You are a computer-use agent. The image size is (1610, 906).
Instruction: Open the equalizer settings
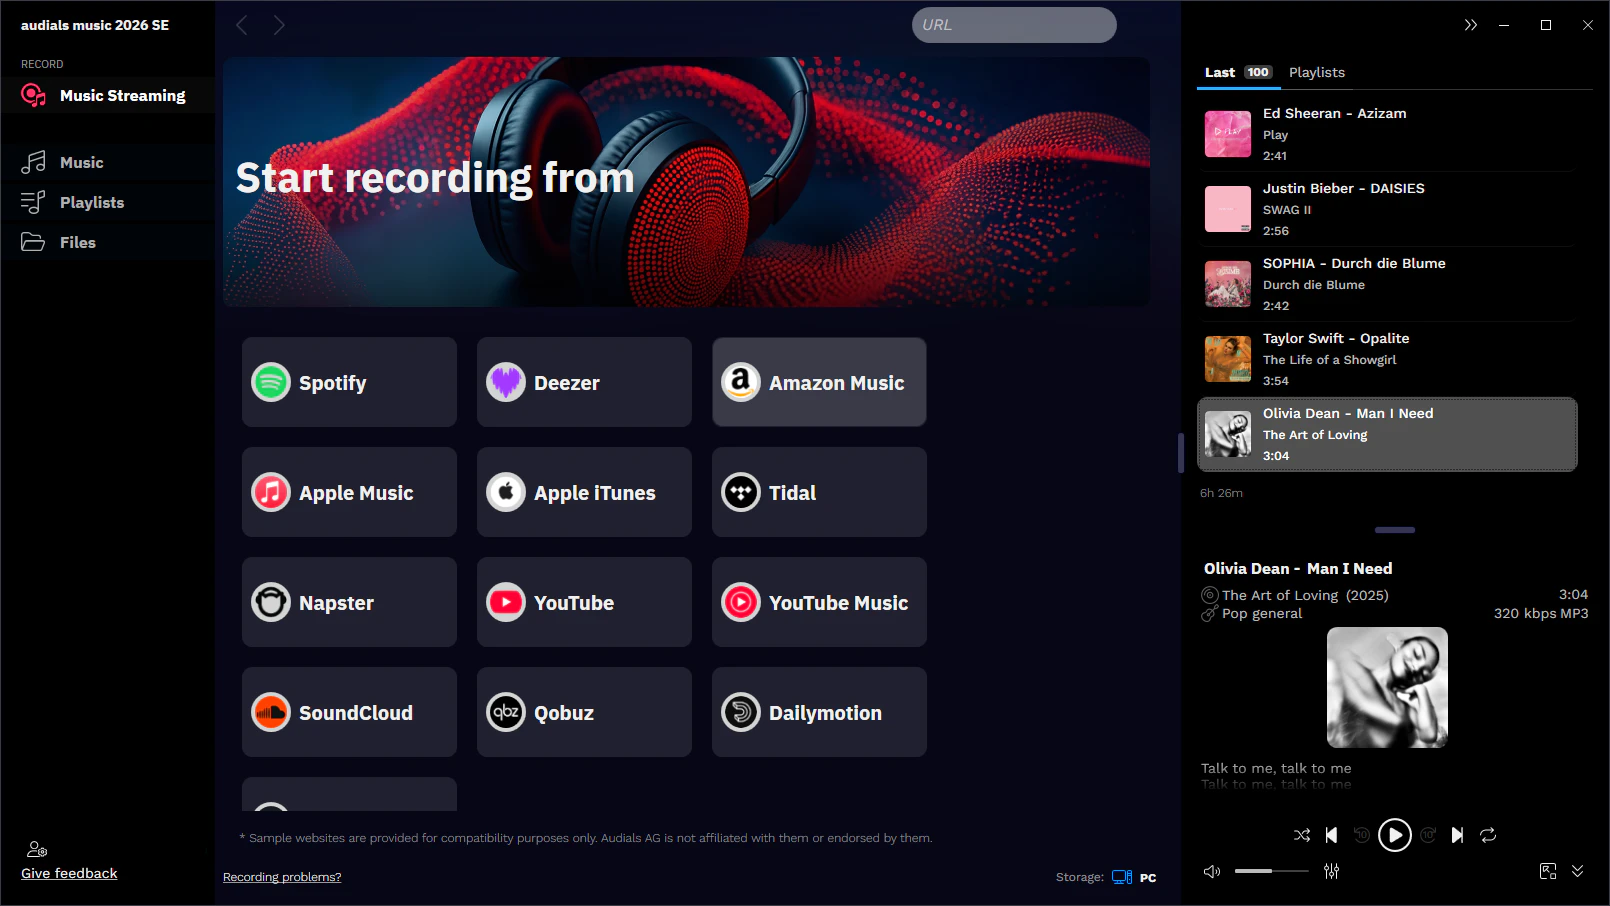(x=1331, y=871)
